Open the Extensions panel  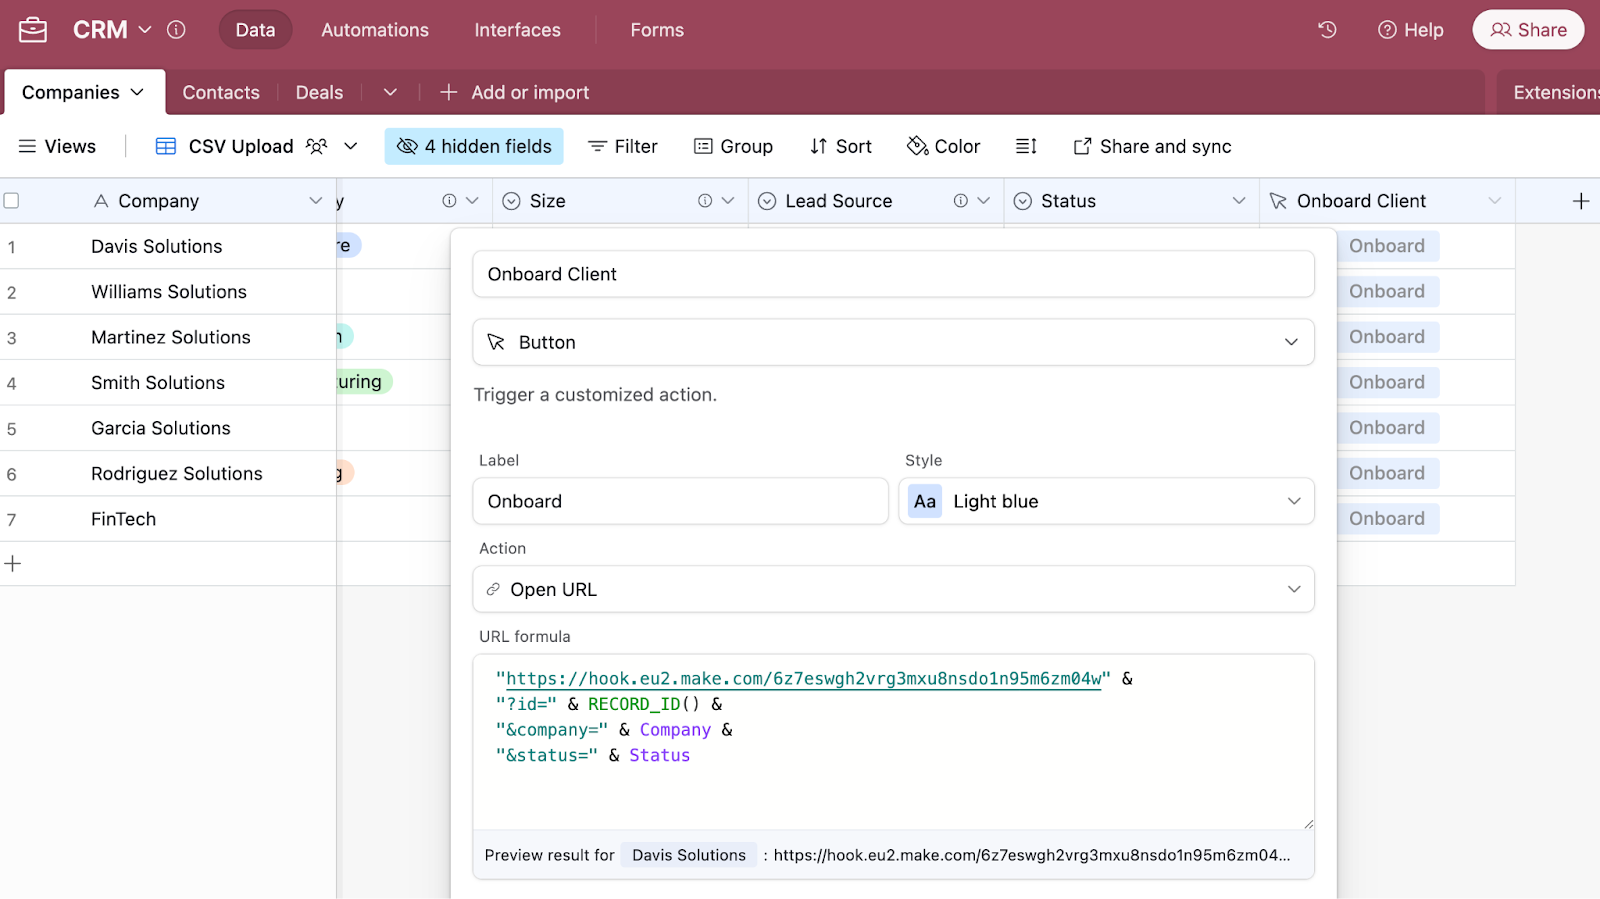point(1555,92)
